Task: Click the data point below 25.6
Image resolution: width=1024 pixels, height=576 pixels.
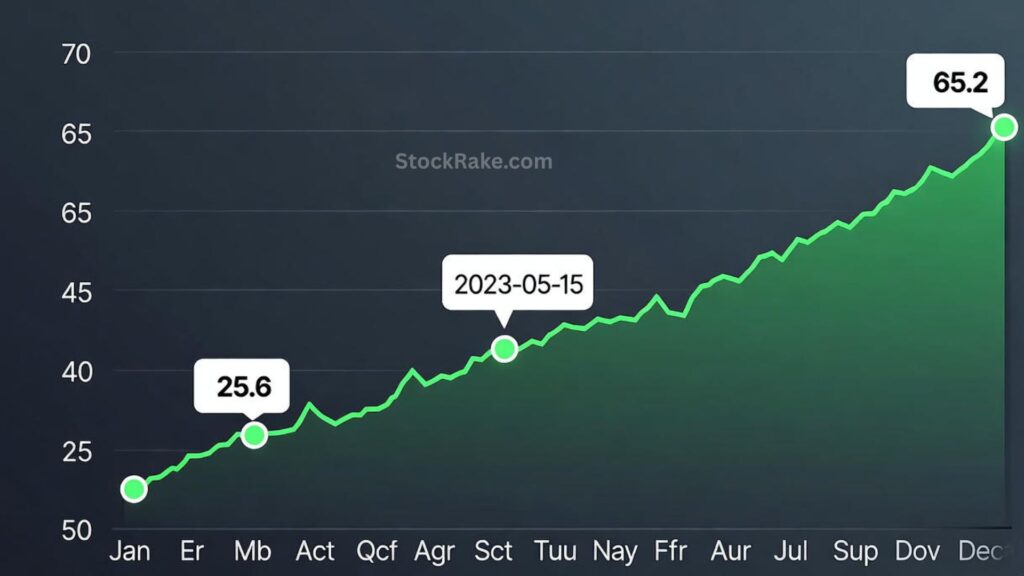Action: click(x=254, y=434)
